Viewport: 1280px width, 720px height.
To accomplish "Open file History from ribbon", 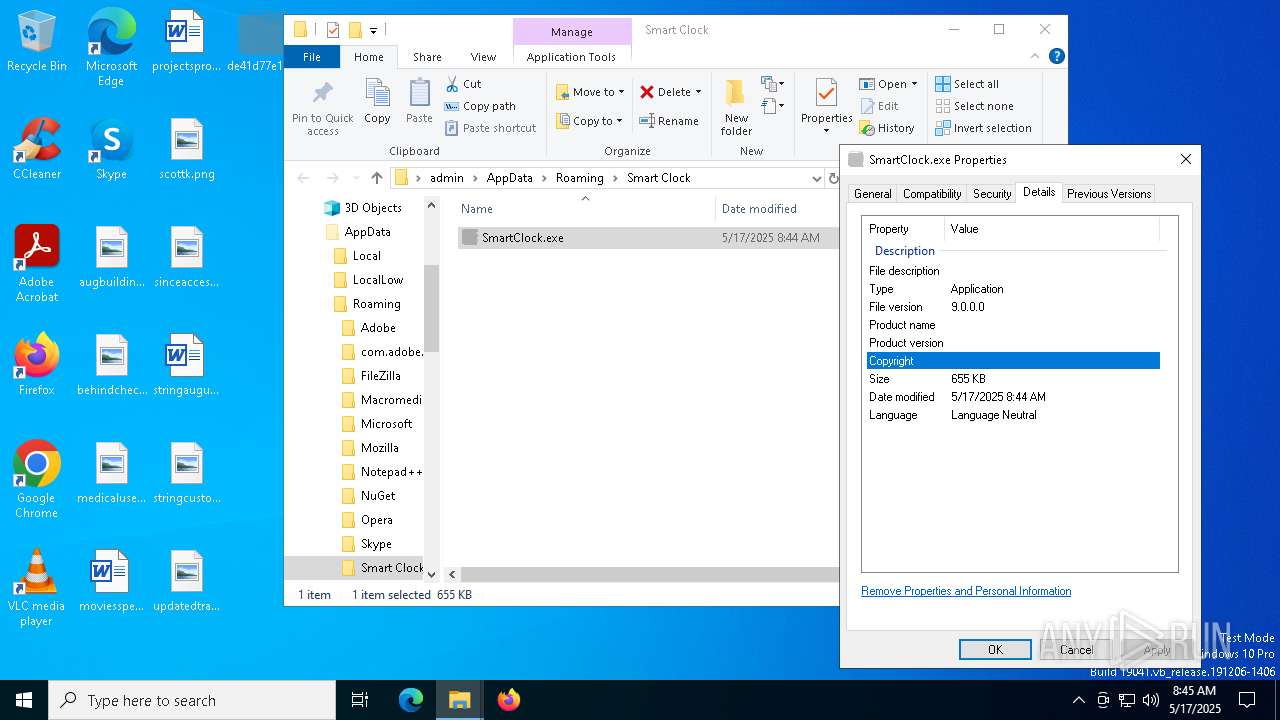I will (887, 128).
